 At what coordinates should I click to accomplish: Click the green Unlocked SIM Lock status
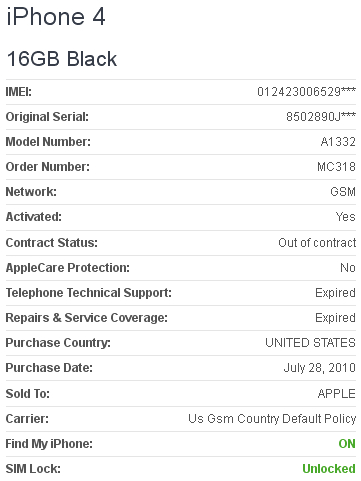click(x=329, y=469)
